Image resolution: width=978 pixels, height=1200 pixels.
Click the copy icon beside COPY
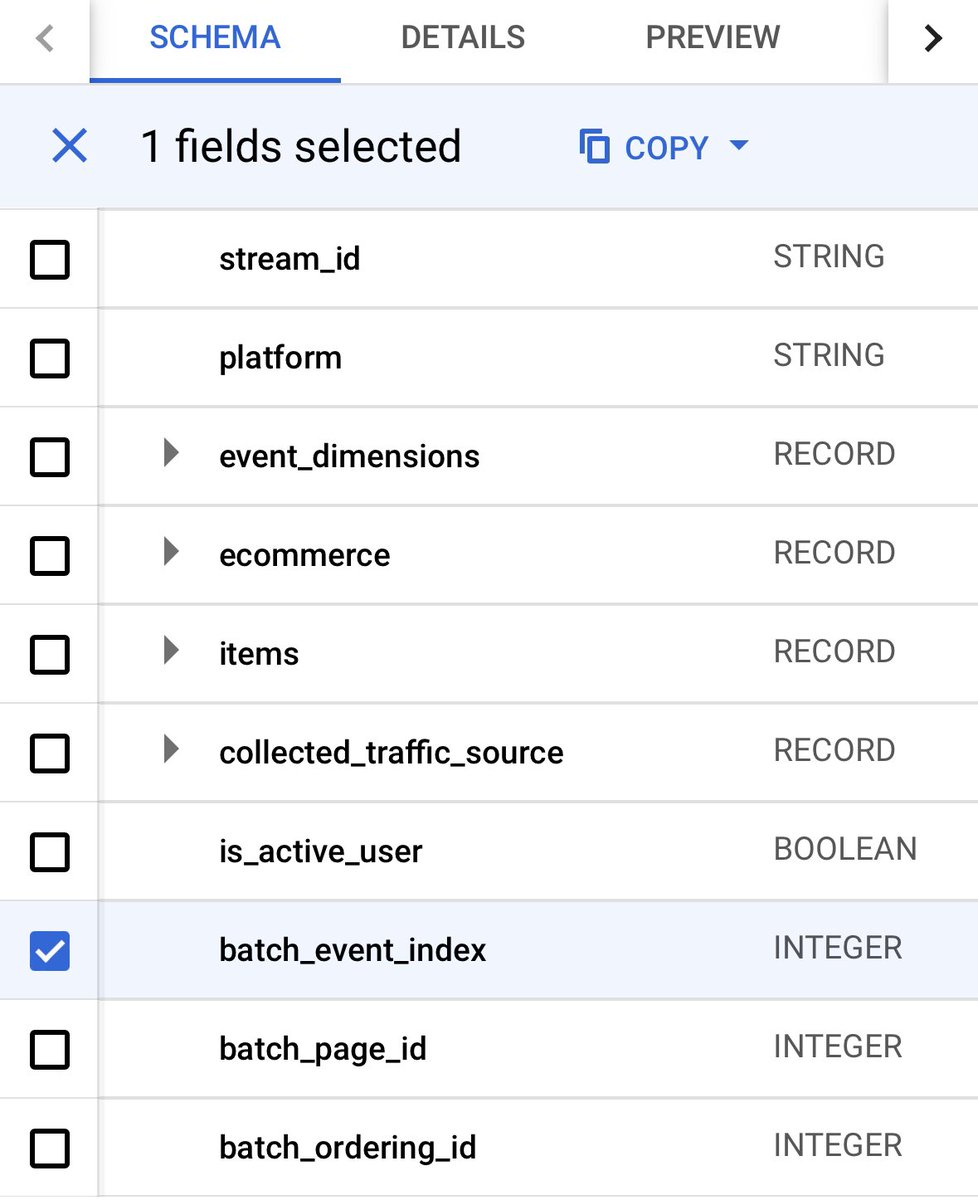pos(595,147)
